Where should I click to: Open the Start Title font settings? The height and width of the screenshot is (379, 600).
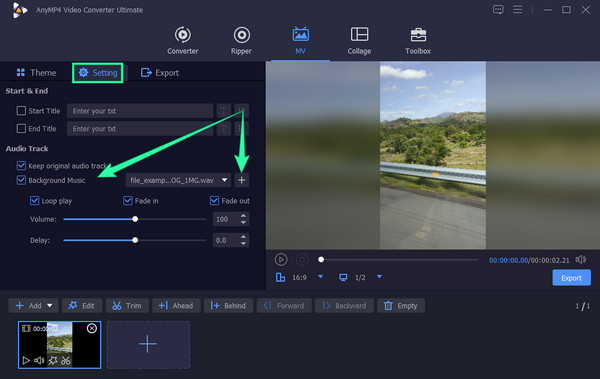pos(224,111)
